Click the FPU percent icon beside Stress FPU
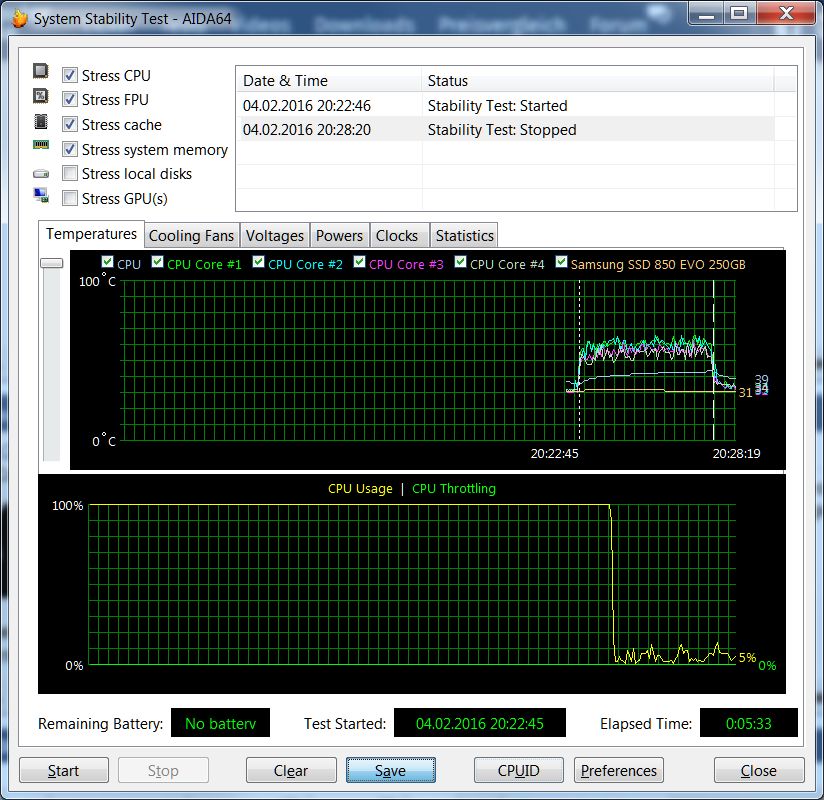Image resolution: width=824 pixels, height=800 pixels. (x=40, y=96)
